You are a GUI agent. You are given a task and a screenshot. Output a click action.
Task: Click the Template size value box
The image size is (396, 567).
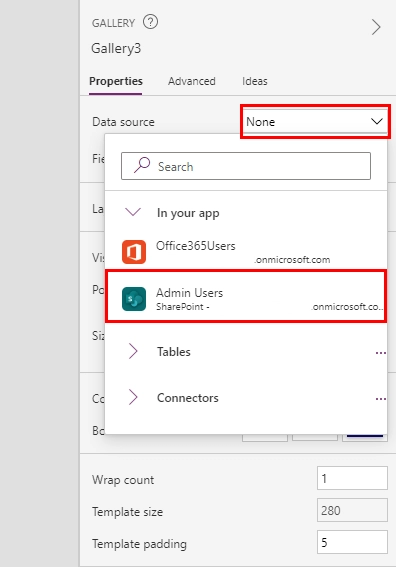352,510
